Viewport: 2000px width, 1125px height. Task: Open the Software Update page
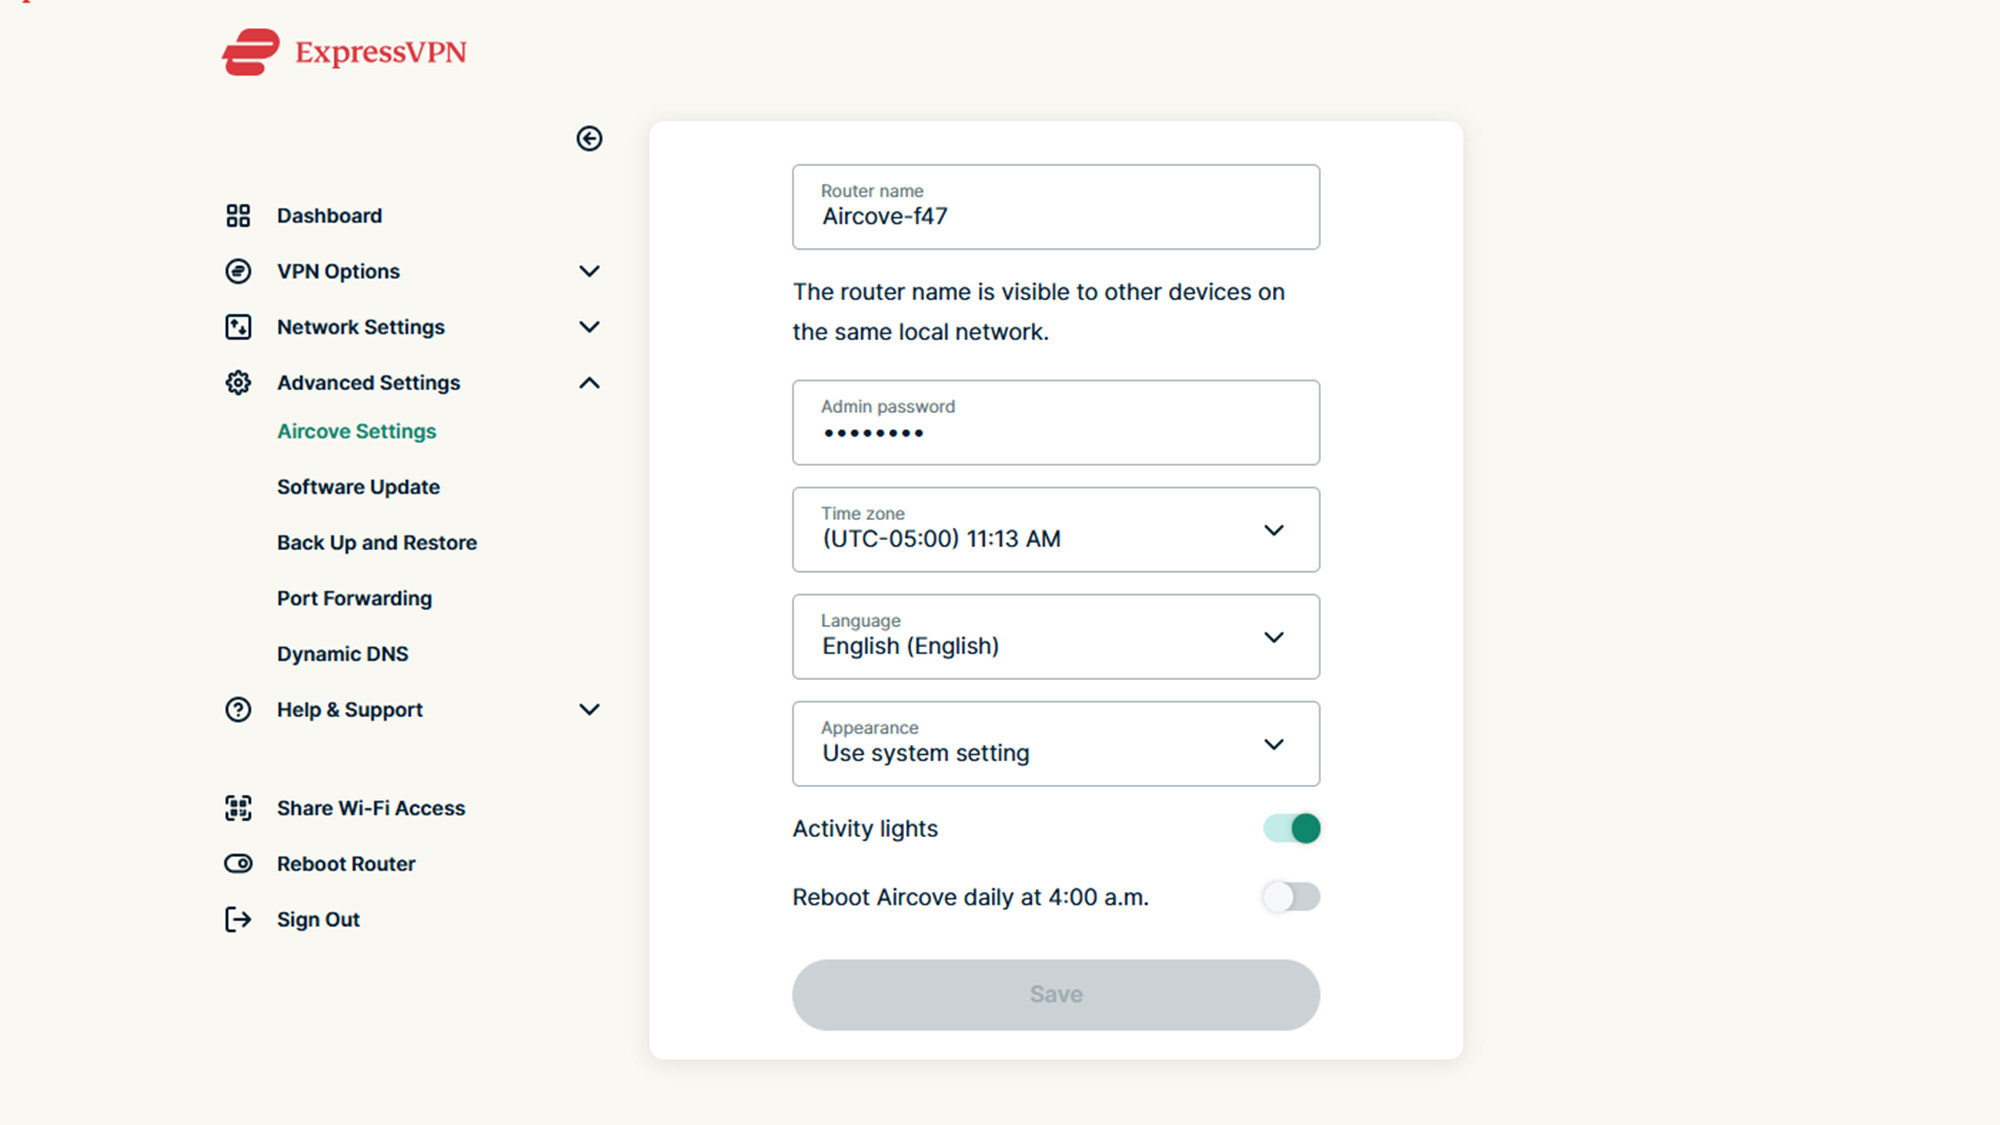tap(358, 487)
